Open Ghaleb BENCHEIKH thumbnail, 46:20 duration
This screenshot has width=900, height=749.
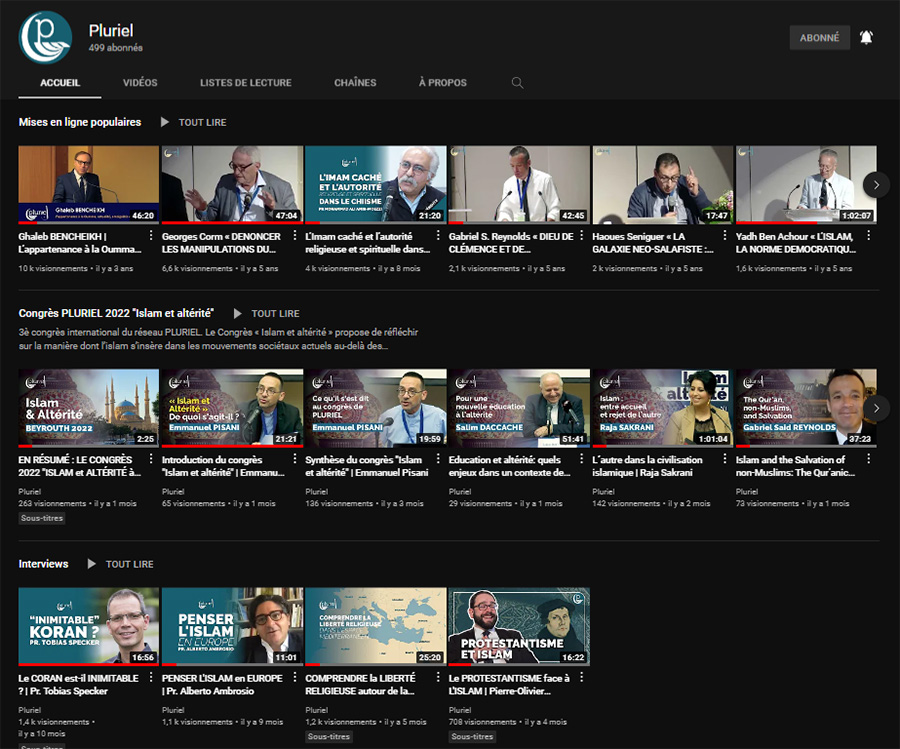coord(88,184)
